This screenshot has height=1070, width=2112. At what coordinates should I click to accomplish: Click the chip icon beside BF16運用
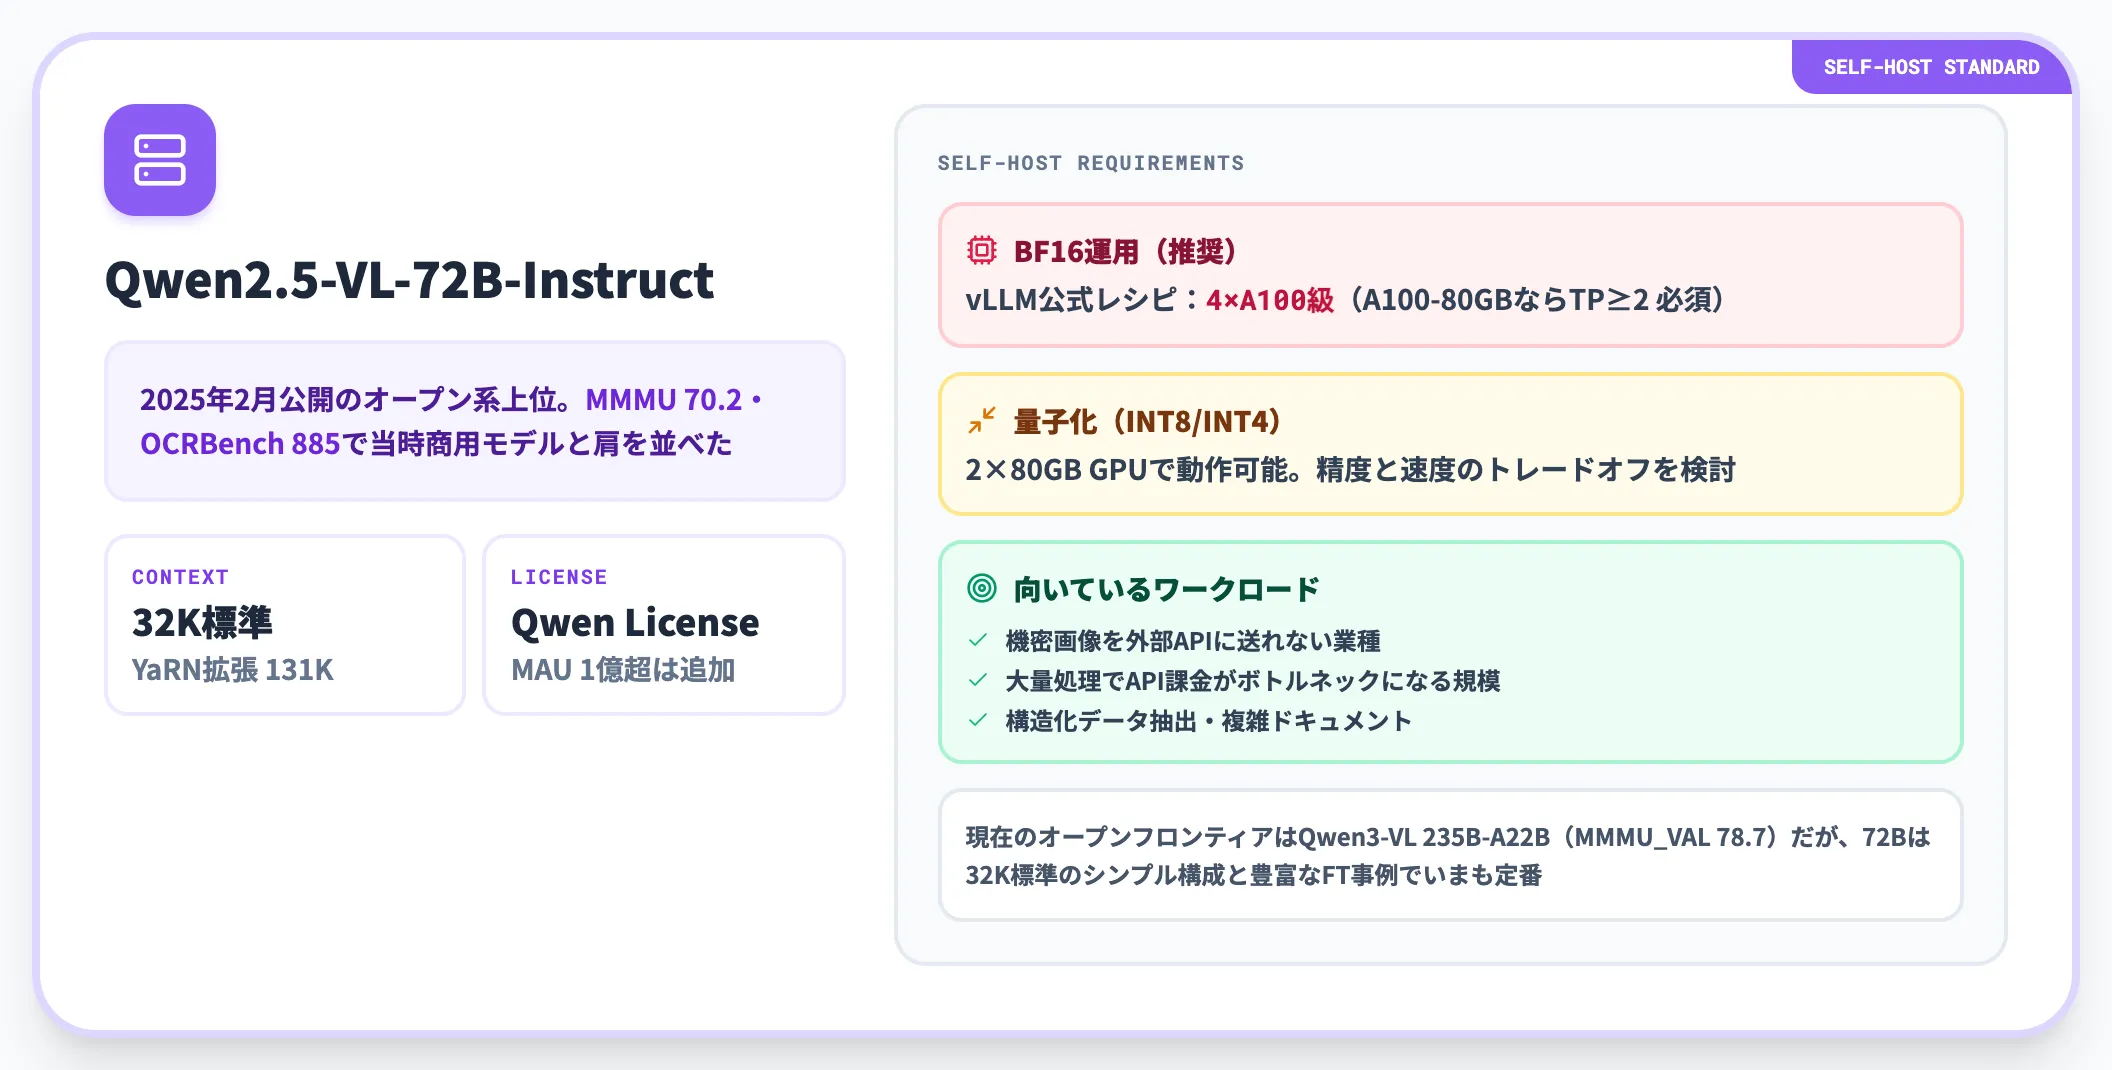point(982,250)
